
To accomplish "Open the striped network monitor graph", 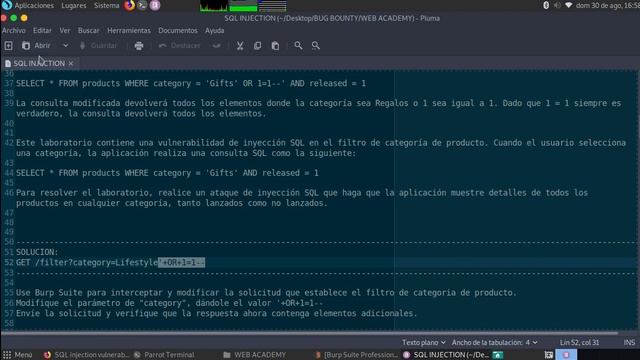I will tap(273, 6).
